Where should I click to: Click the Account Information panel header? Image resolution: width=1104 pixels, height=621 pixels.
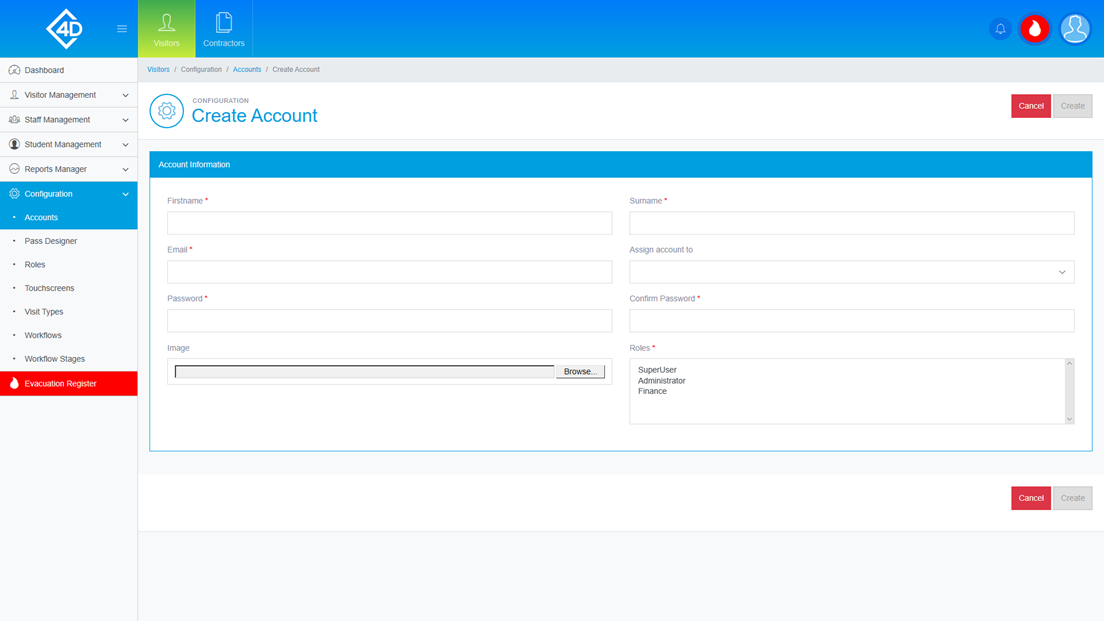point(620,165)
